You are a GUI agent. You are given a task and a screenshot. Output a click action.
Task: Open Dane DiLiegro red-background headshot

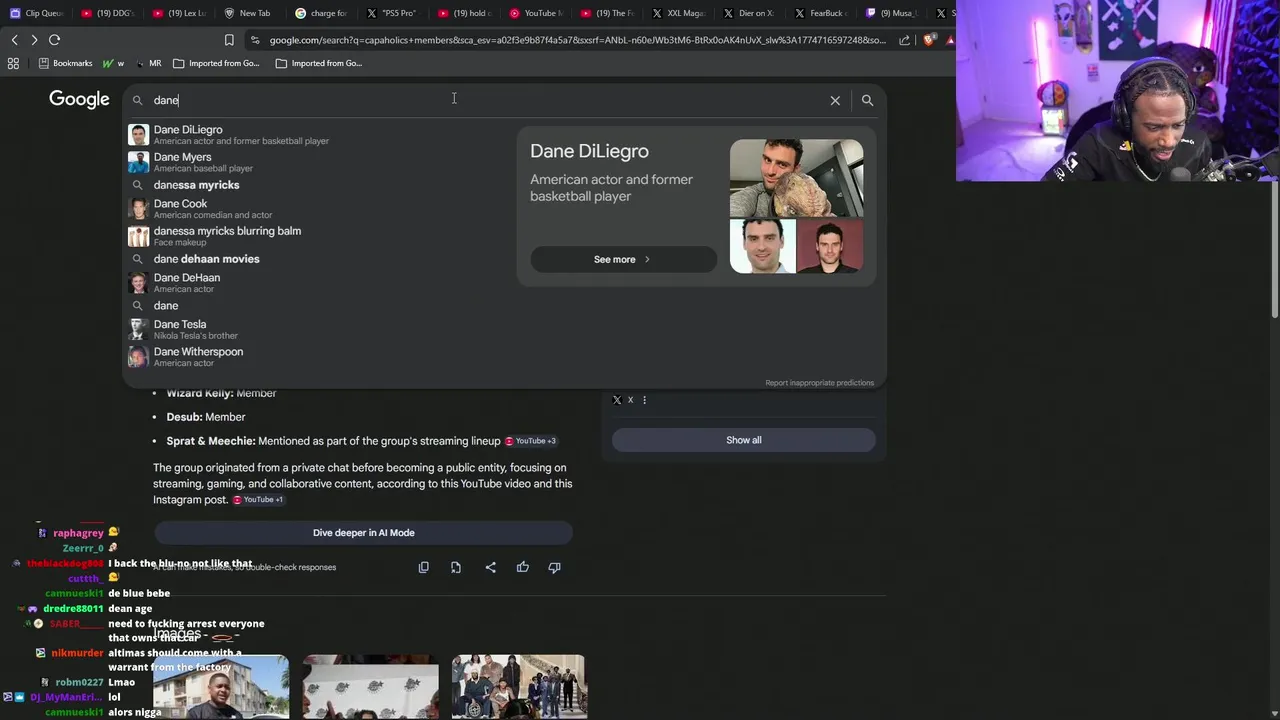pyautogui.click(x=830, y=246)
